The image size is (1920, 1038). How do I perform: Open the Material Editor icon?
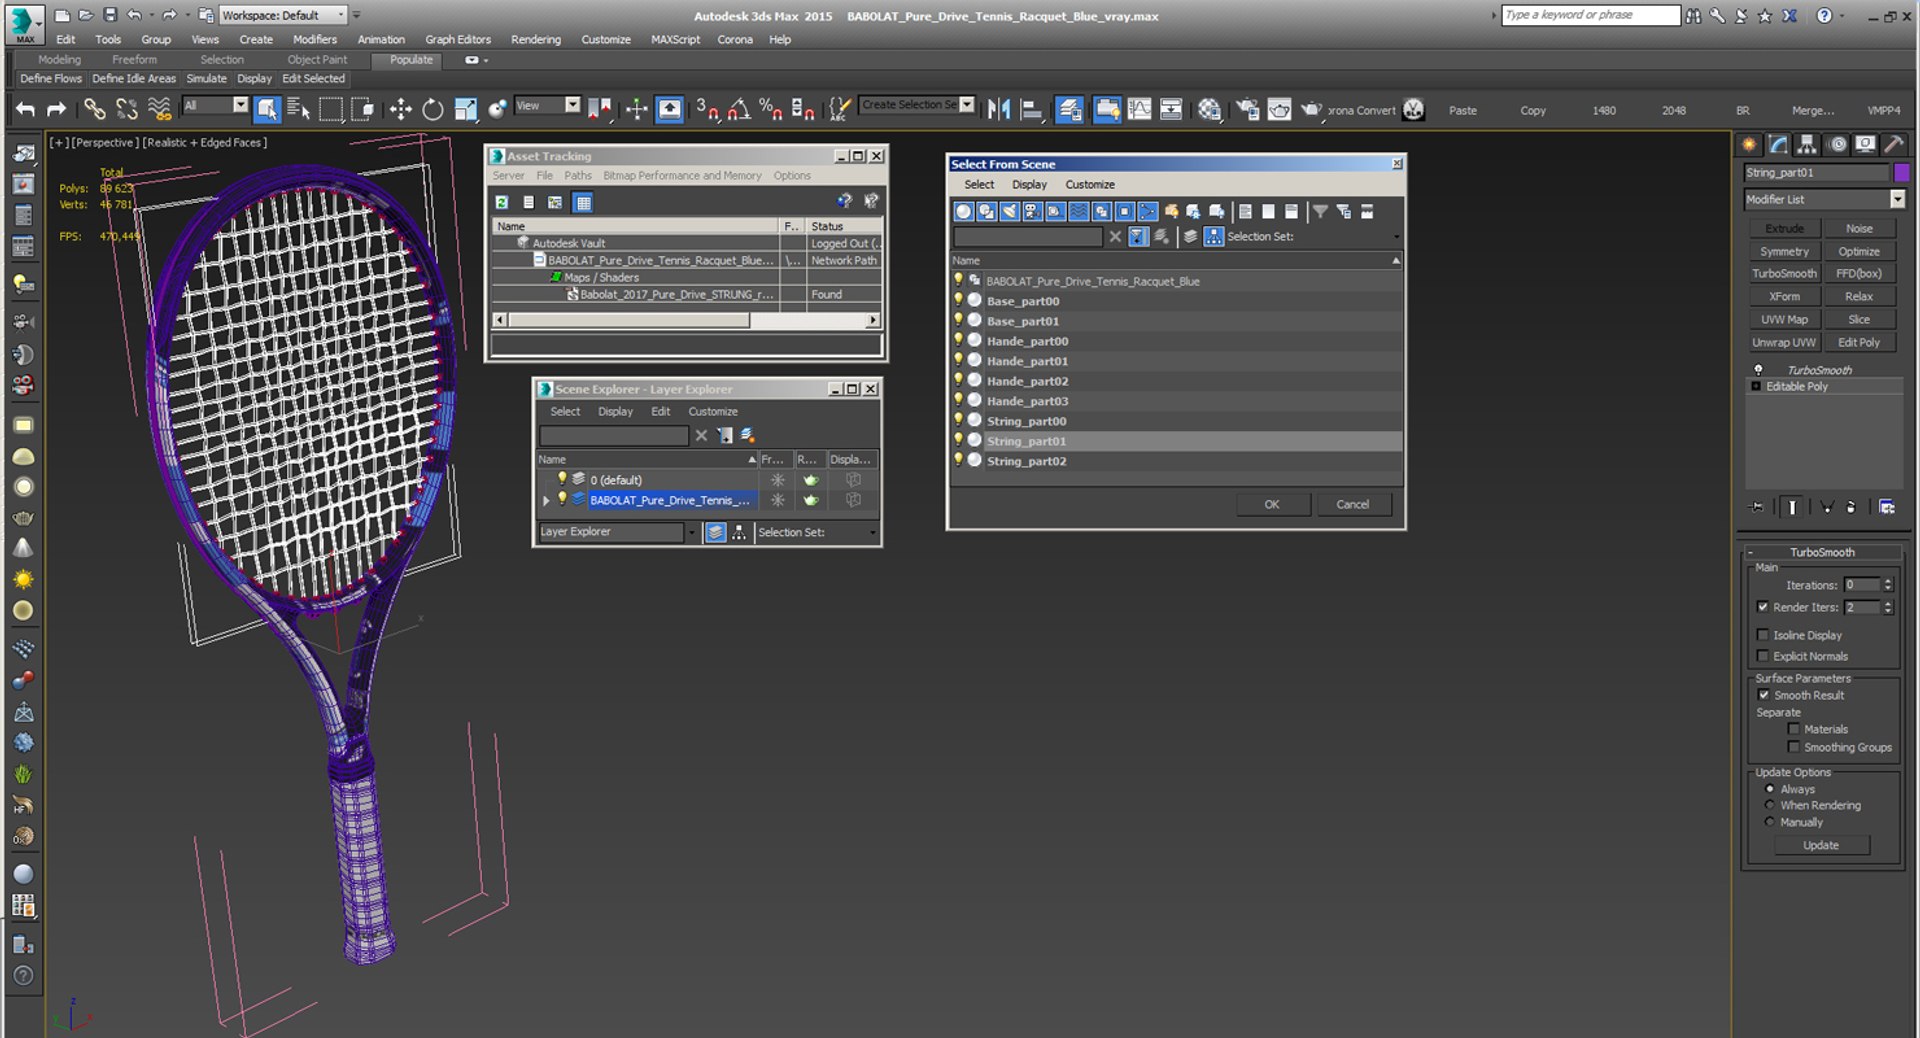coord(1209,109)
